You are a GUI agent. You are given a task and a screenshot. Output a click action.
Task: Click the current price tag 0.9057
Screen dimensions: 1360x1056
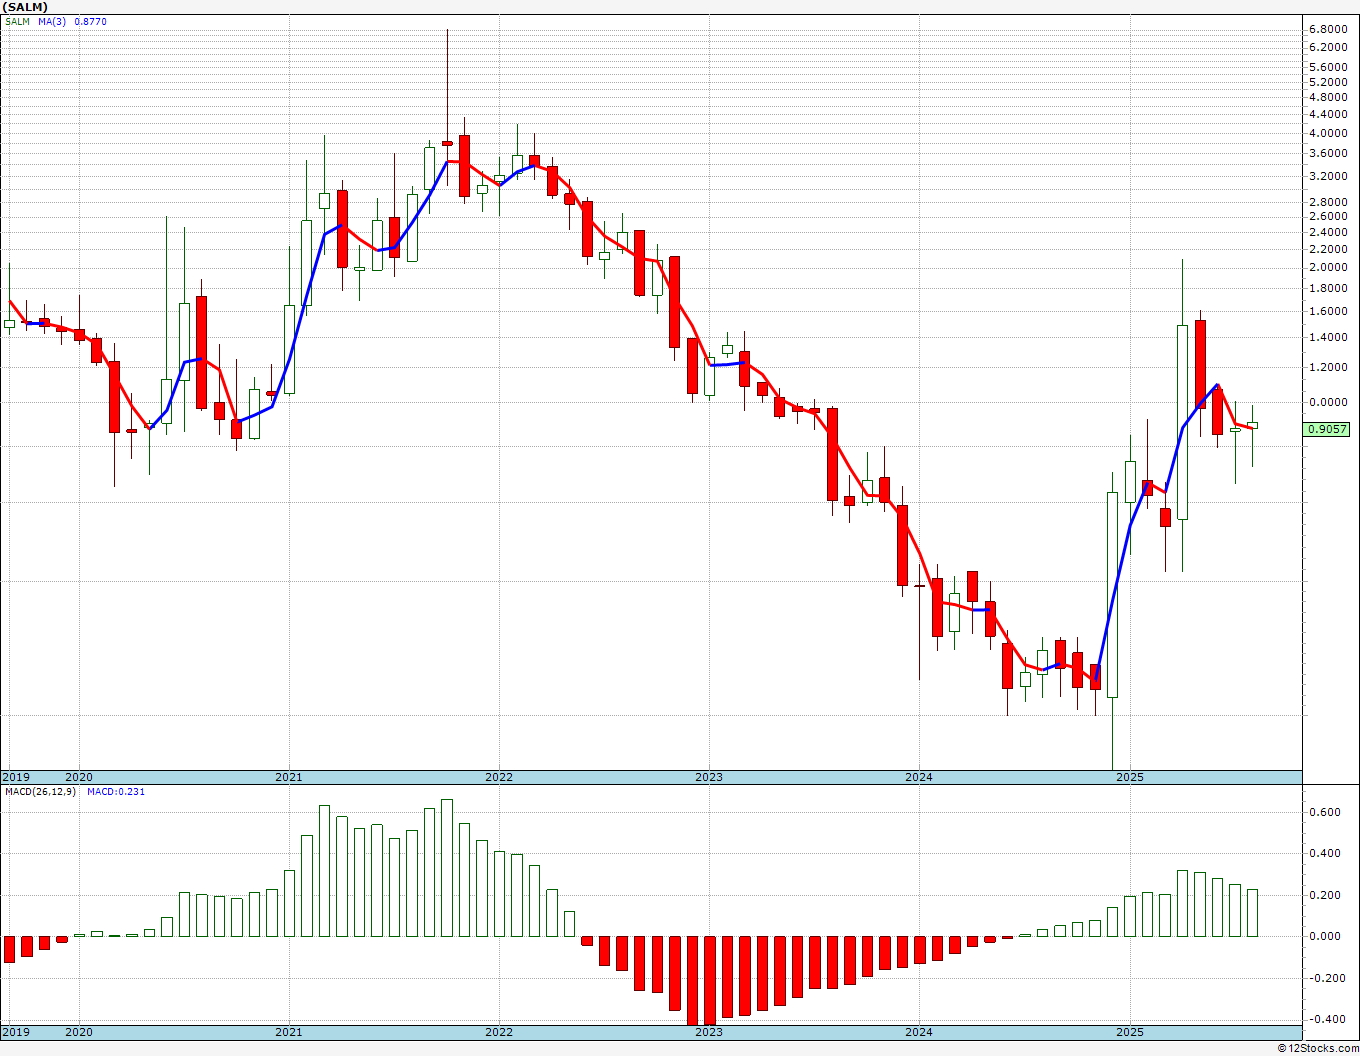click(x=1328, y=429)
